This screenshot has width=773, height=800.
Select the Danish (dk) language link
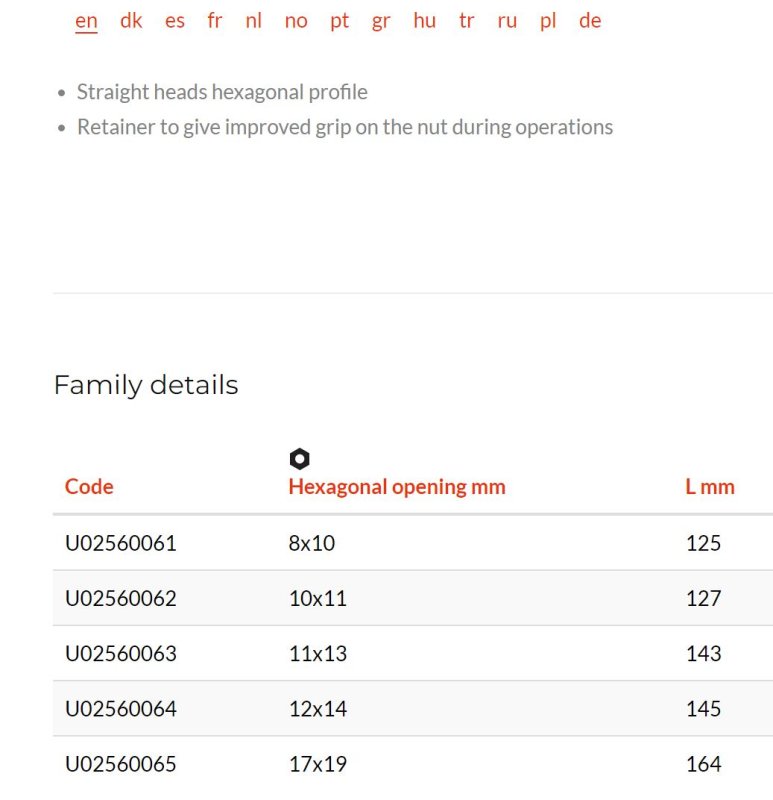tap(131, 21)
